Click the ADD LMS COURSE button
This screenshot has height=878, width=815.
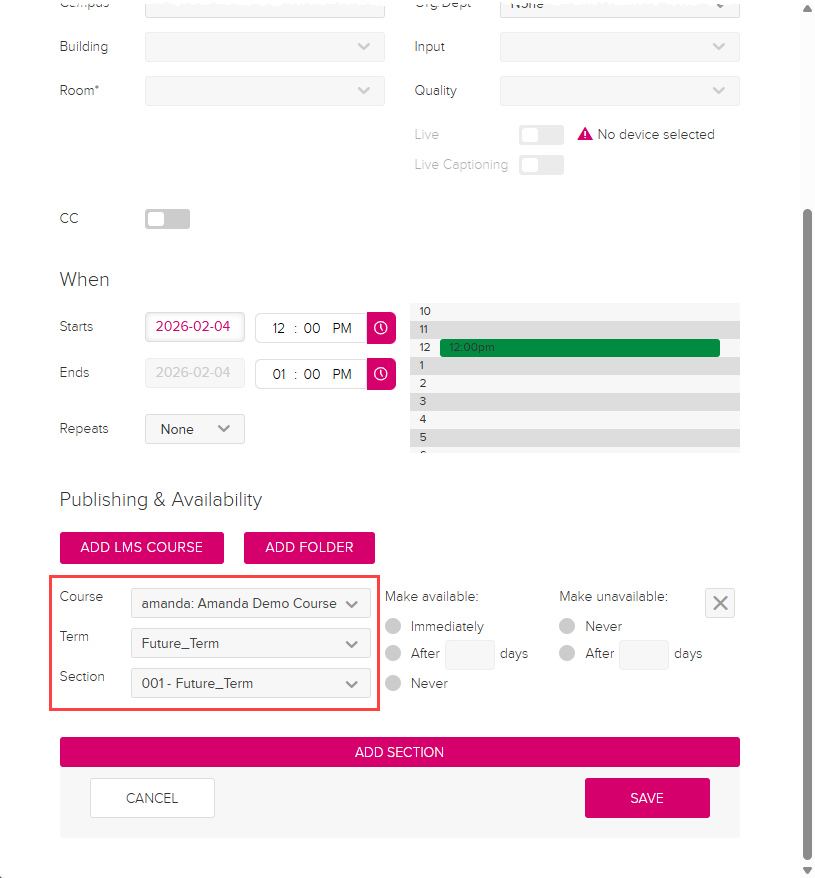pos(141,548)
